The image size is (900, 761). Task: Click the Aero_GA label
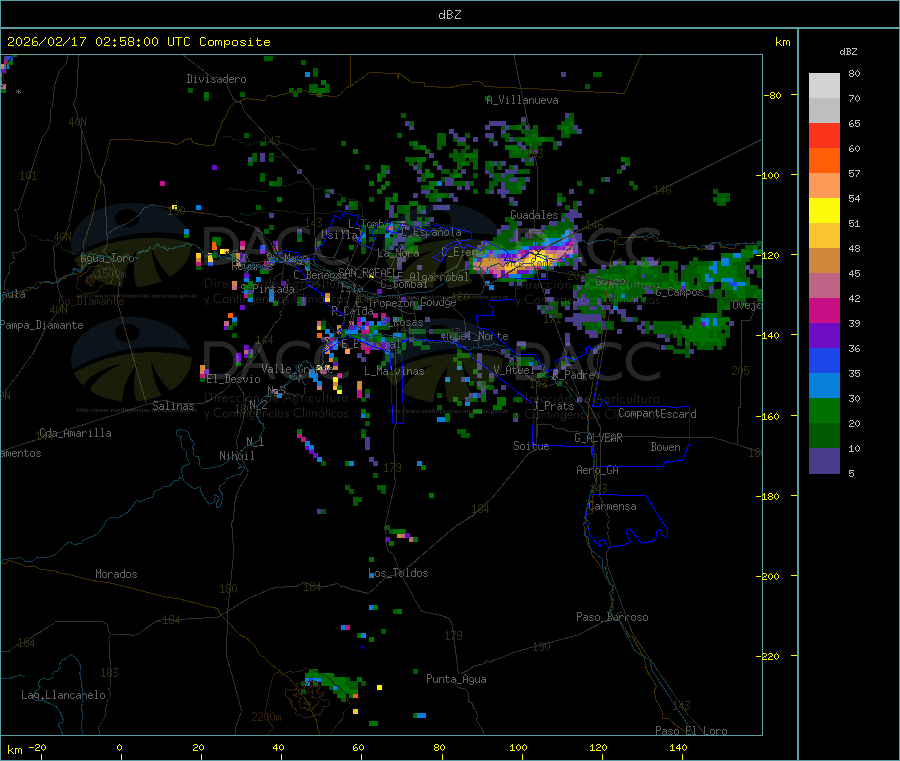pos(598,470)
